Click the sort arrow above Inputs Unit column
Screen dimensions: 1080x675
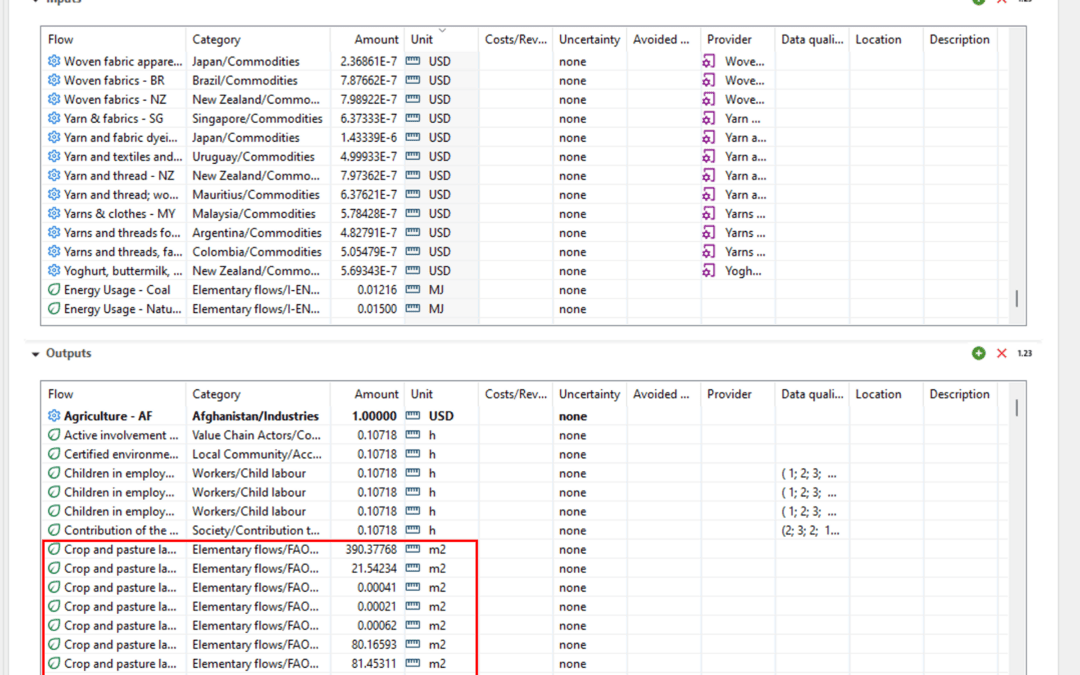pyautogui.click(x=442, y=30)
